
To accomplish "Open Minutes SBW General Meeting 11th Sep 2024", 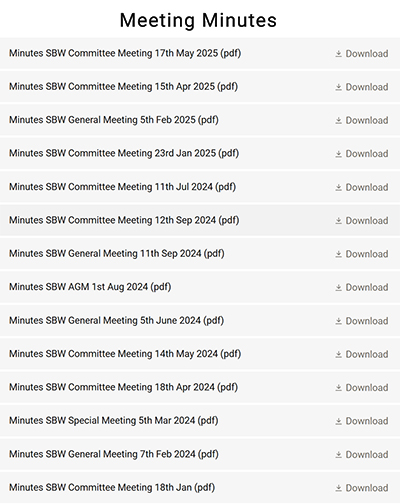I will (x=117, y=253).
